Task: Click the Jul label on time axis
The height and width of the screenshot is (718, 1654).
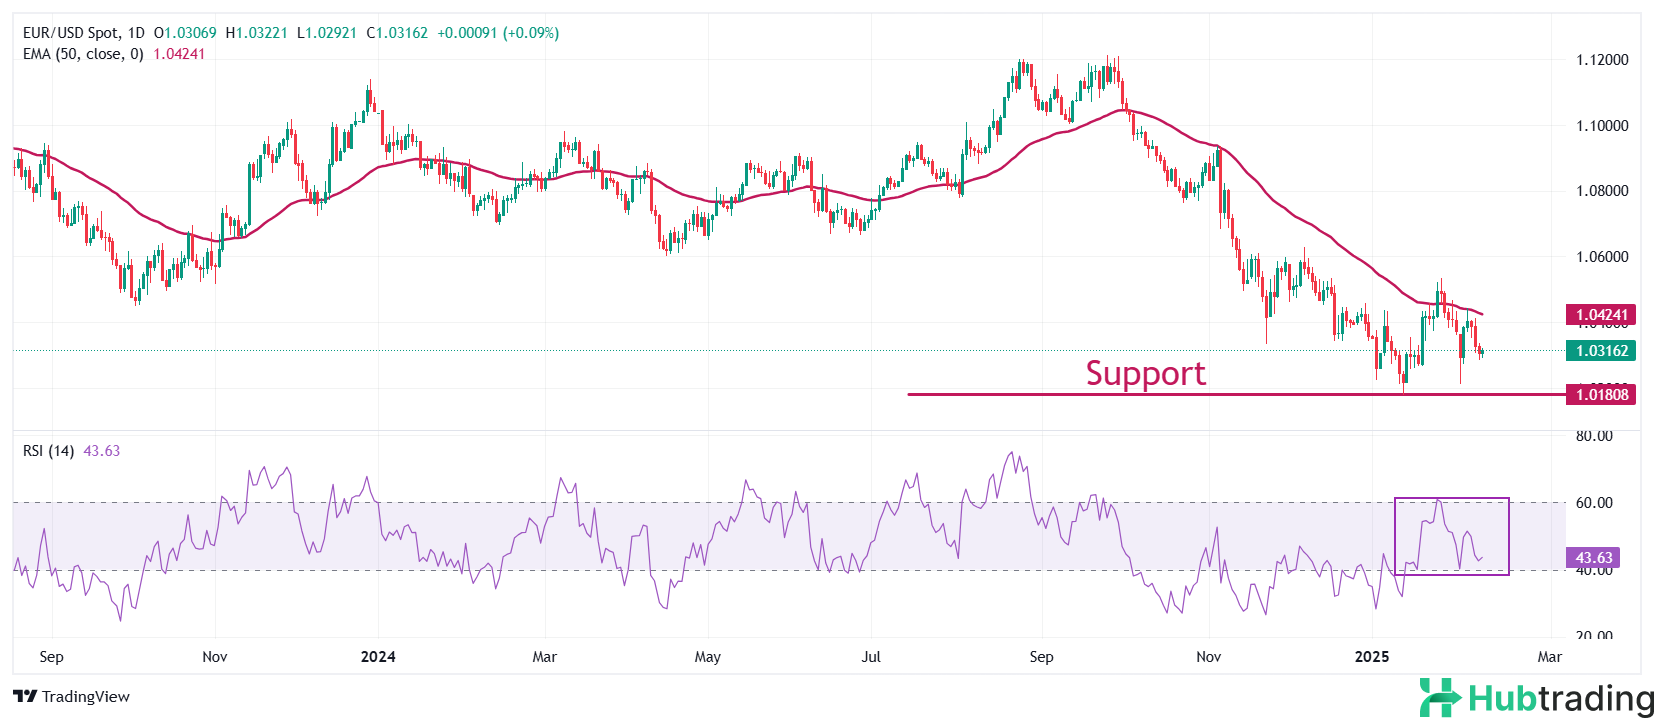Action: (x=871, y=657)
